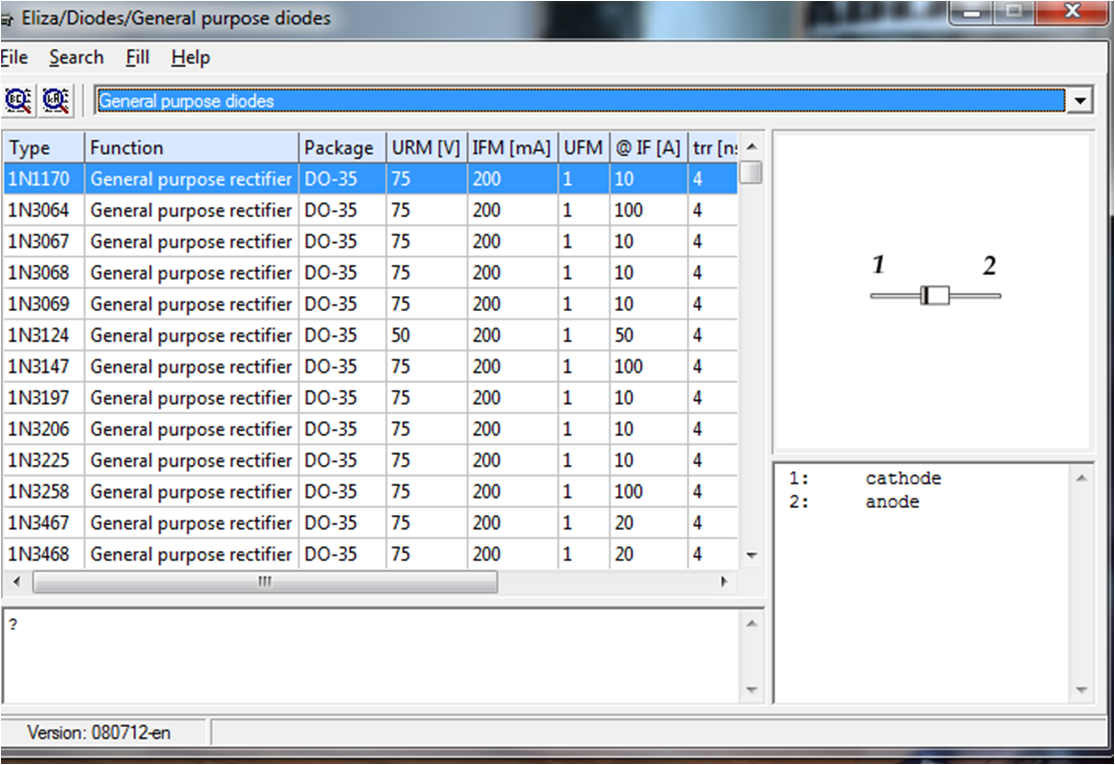
Task: Select the 1N3068 diode row
Action: pyautogui.click(x=370, y=273)
